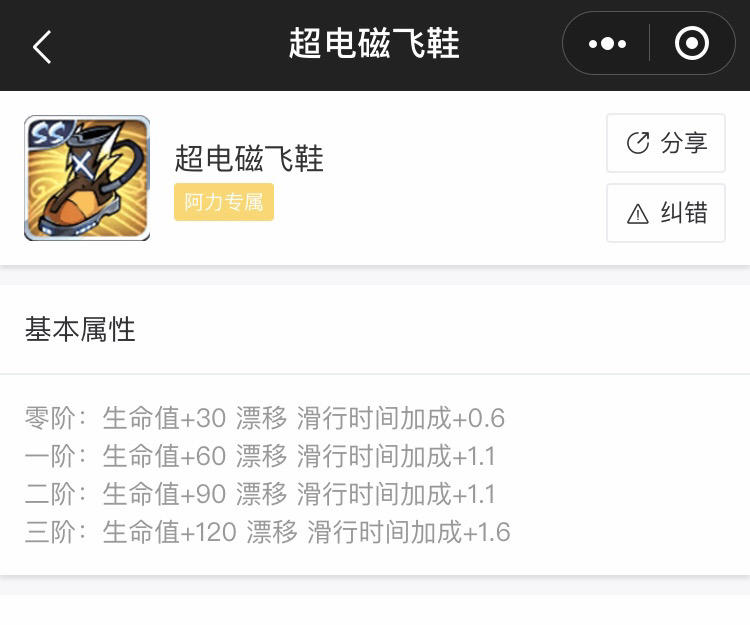This screenshot has width=750, height=625.
Task: Click the divider in capsule menu
Action: coord(649,44)
